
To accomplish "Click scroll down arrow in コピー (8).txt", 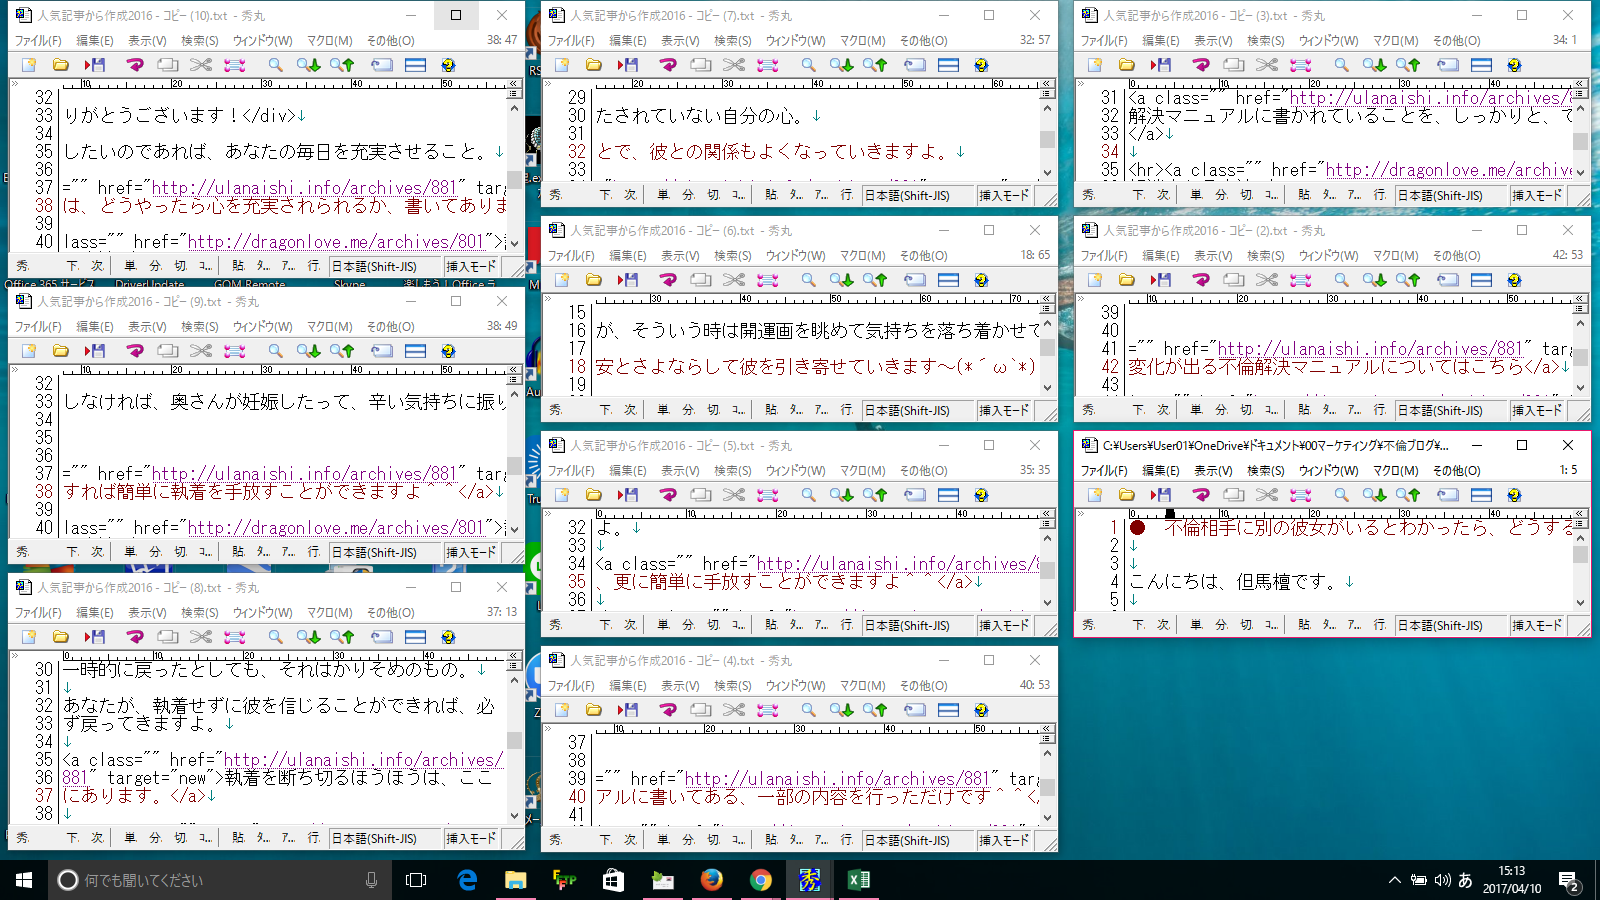I will [x=514, y=817].
